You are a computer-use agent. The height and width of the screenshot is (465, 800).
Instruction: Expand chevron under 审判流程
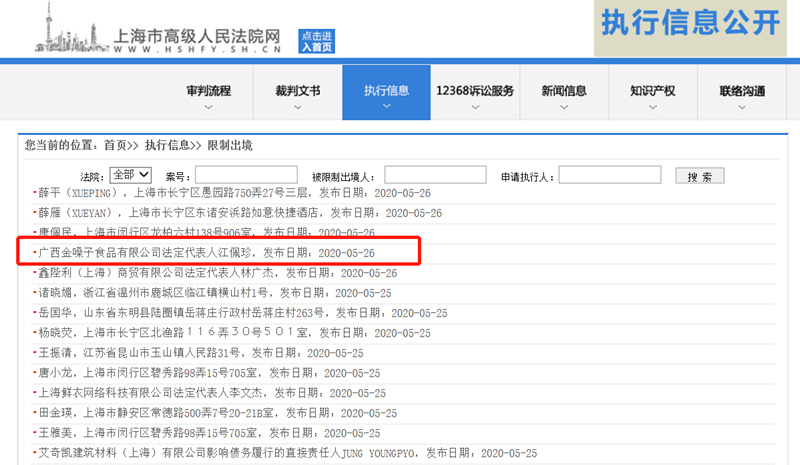click(208, 107)
